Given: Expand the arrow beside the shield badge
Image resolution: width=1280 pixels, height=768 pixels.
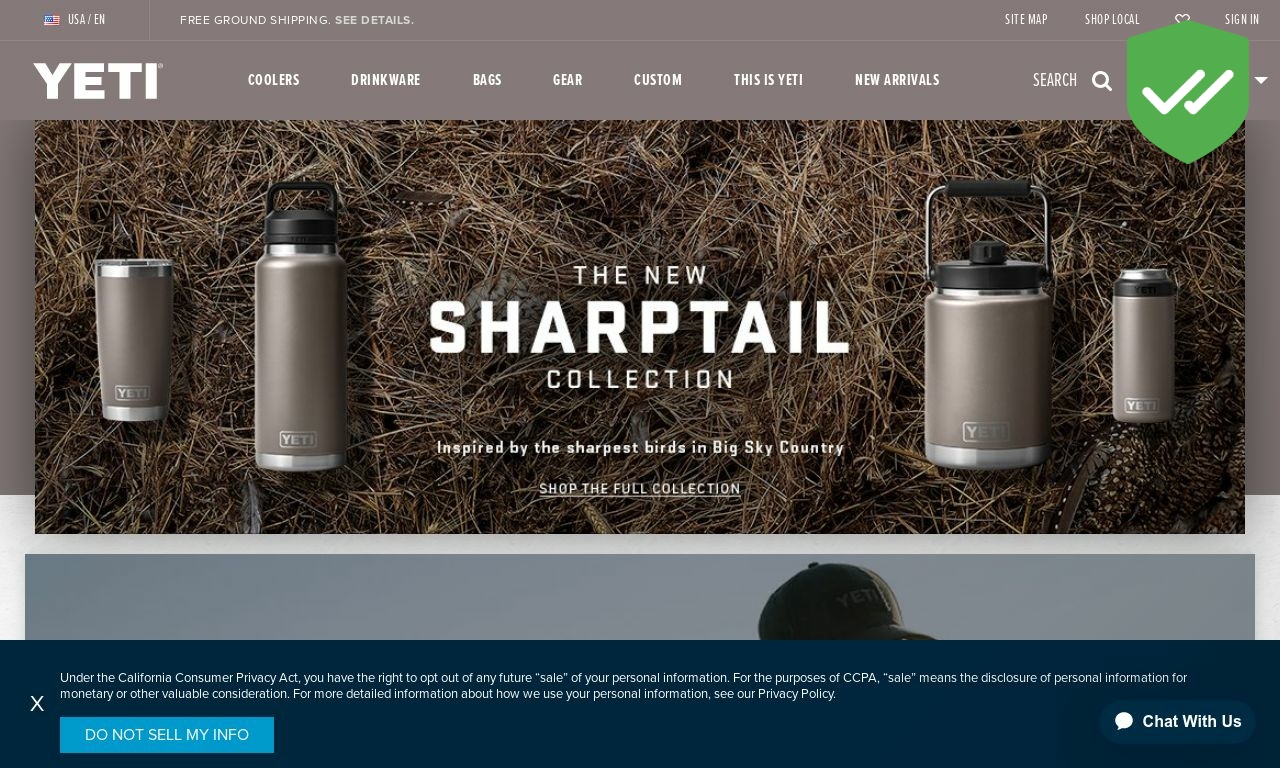Looking at the screenshot, I should point(1261,81).
